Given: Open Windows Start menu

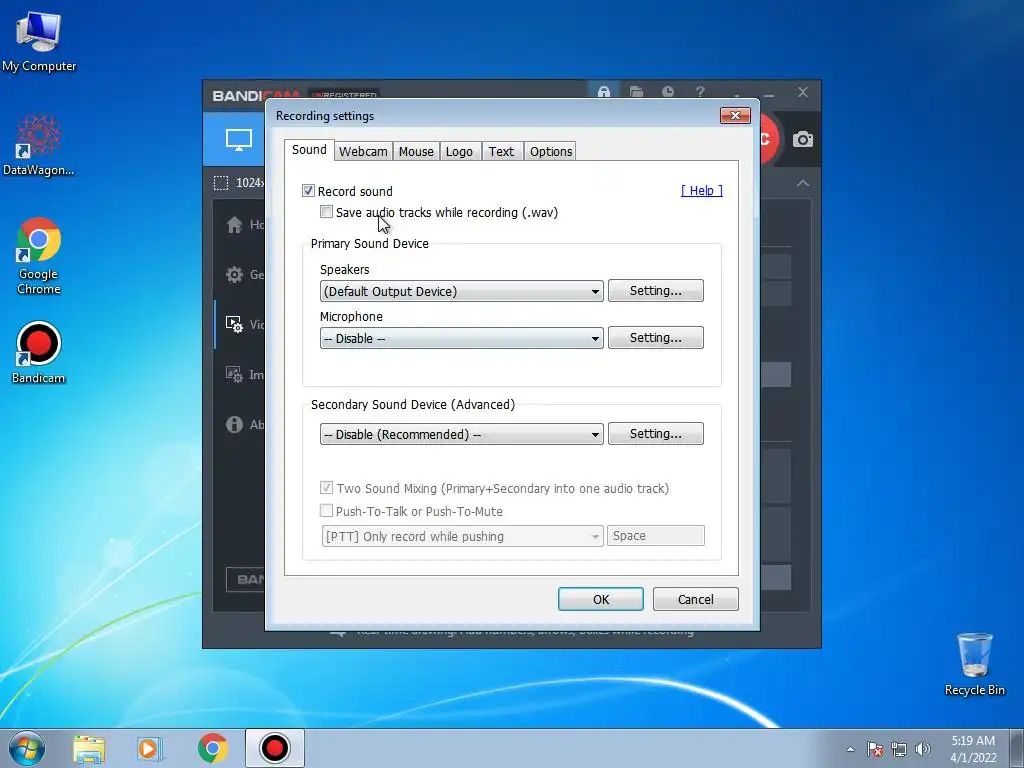Looking at the screenshot, I should (27, 748).
